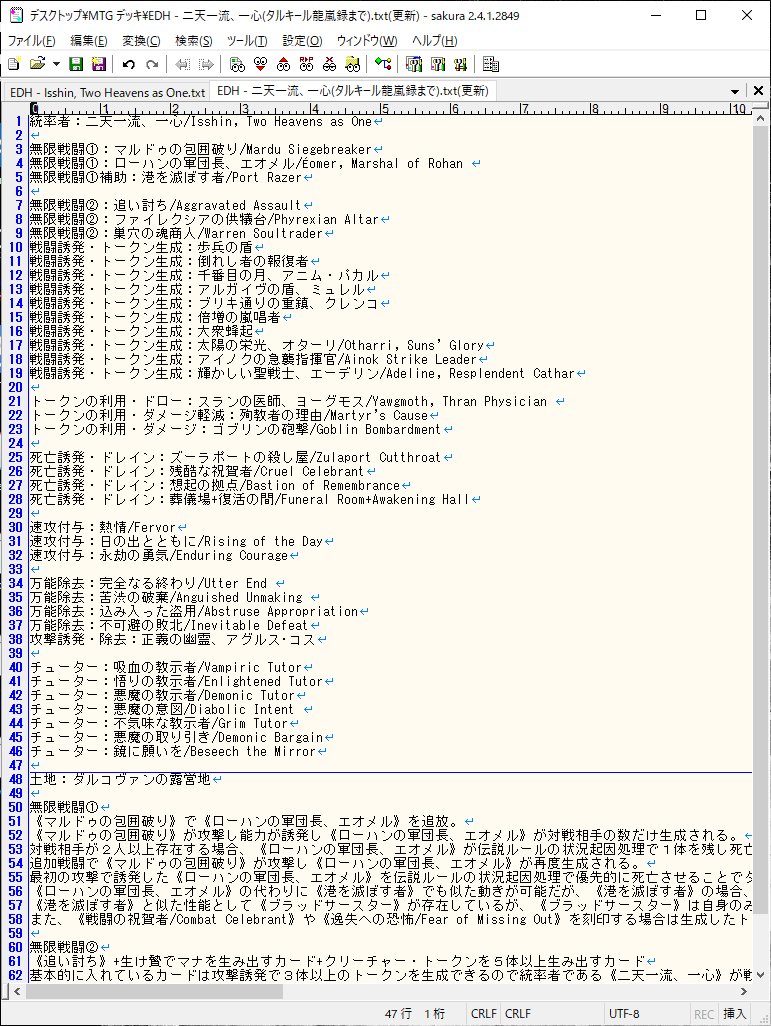
Task: Click the 47 行 1 桁 position indicator
Action: [415, 1014]
